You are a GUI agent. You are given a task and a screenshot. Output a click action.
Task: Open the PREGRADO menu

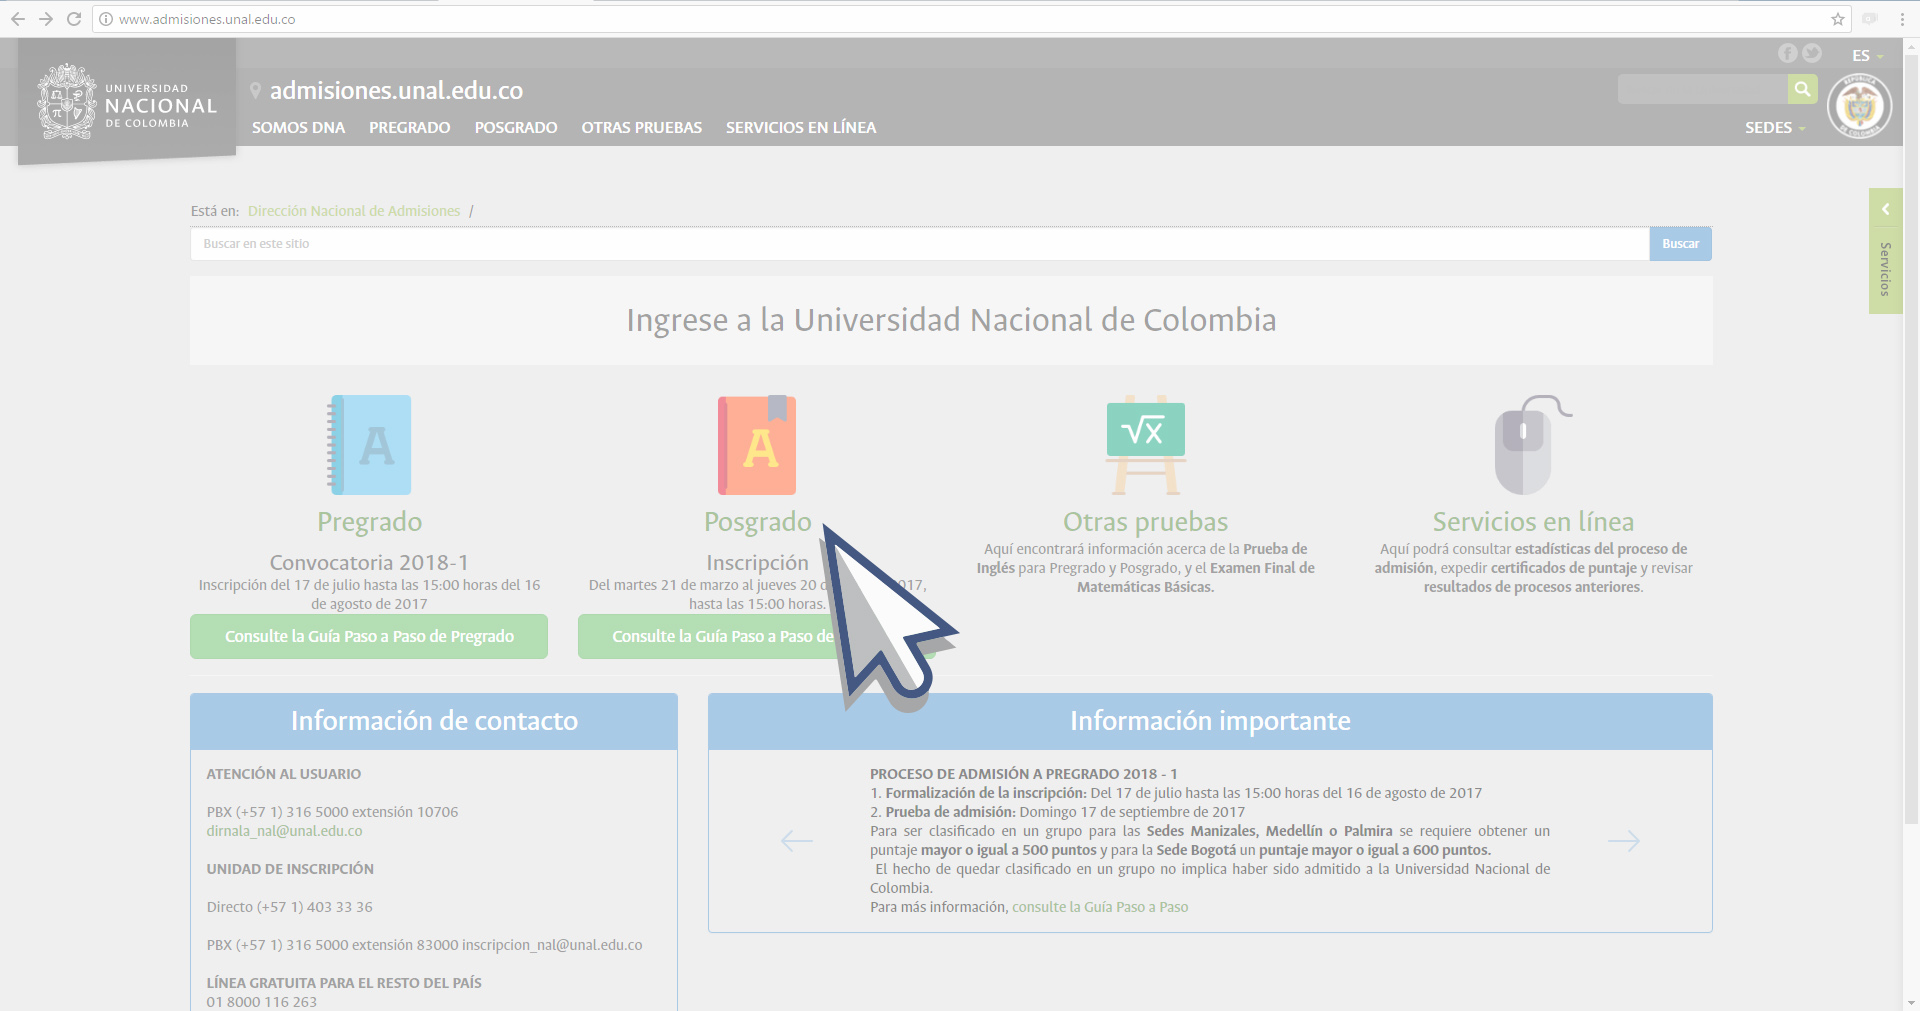(x=410, y=128)
